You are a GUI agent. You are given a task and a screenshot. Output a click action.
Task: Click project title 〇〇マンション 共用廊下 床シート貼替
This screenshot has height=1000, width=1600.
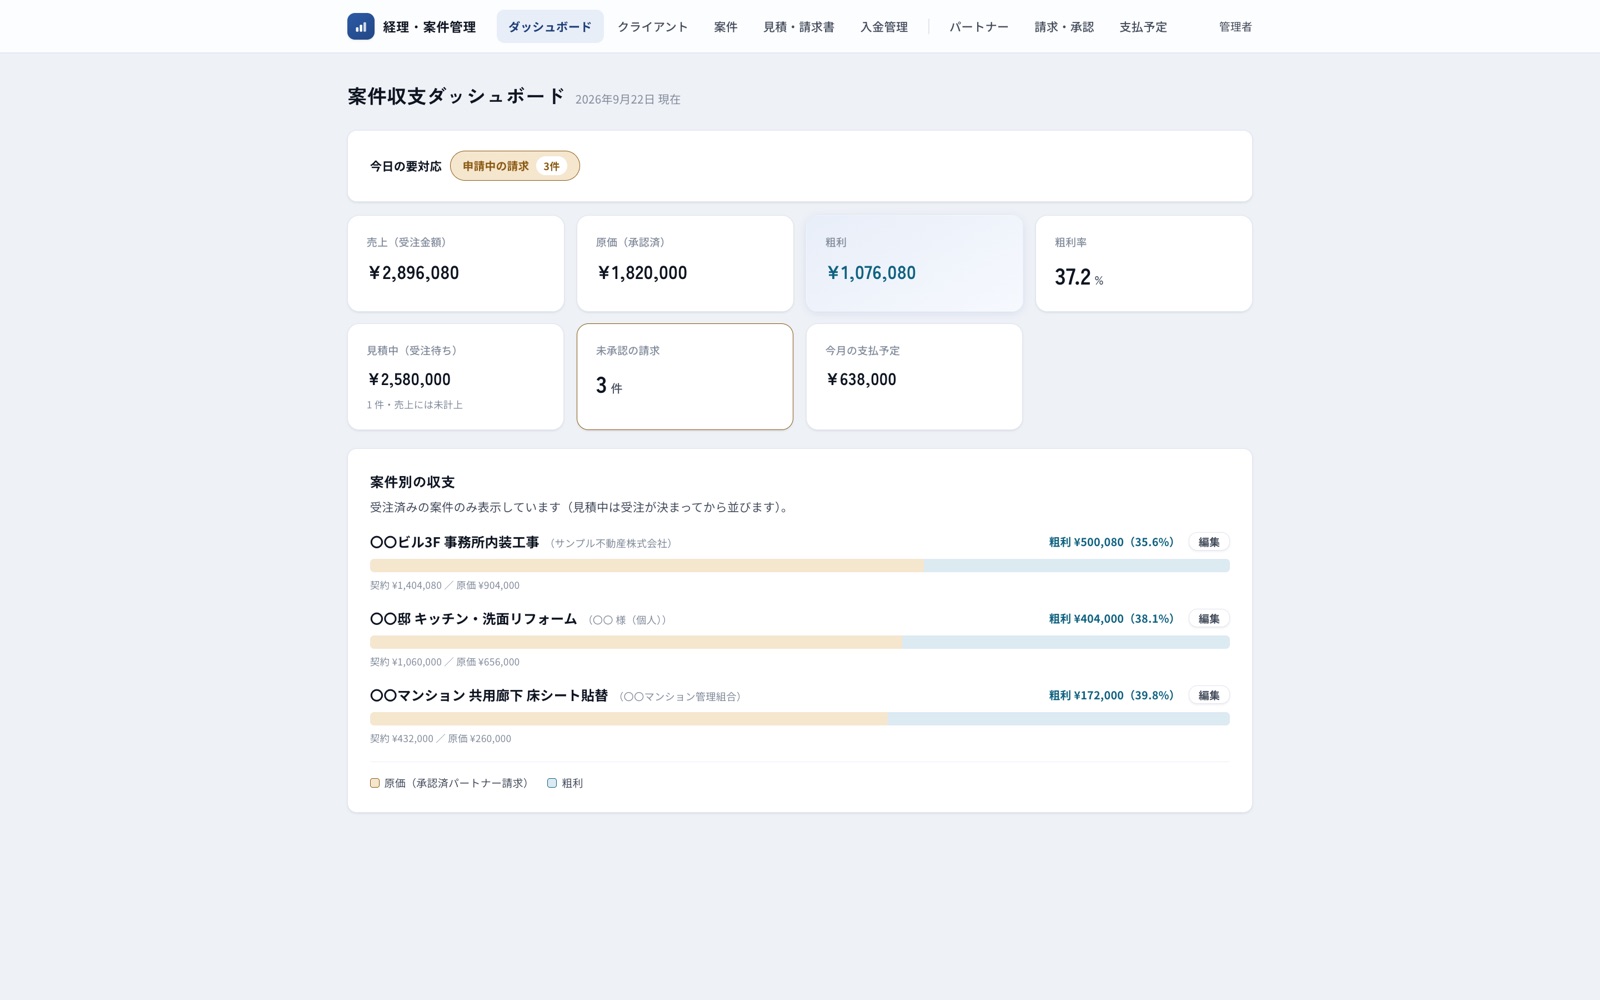click(489, 695)
